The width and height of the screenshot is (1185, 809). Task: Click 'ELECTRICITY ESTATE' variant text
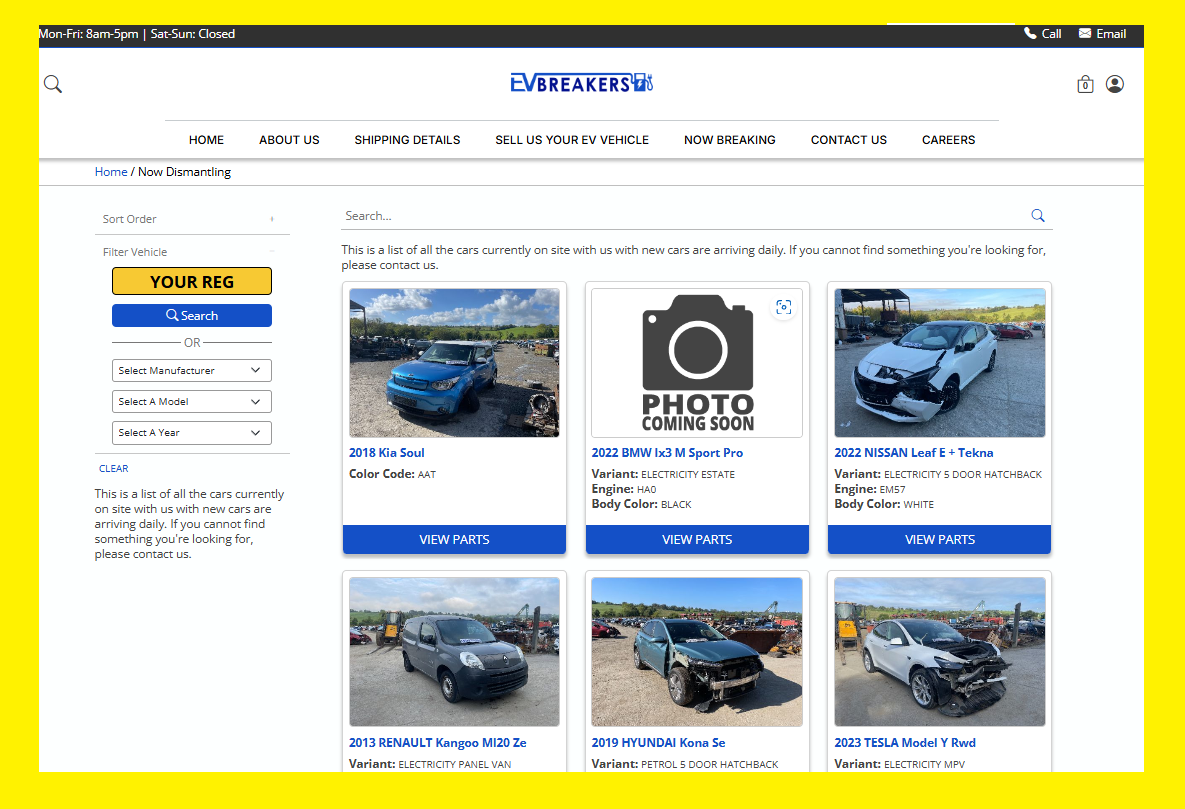pos(688,475)
